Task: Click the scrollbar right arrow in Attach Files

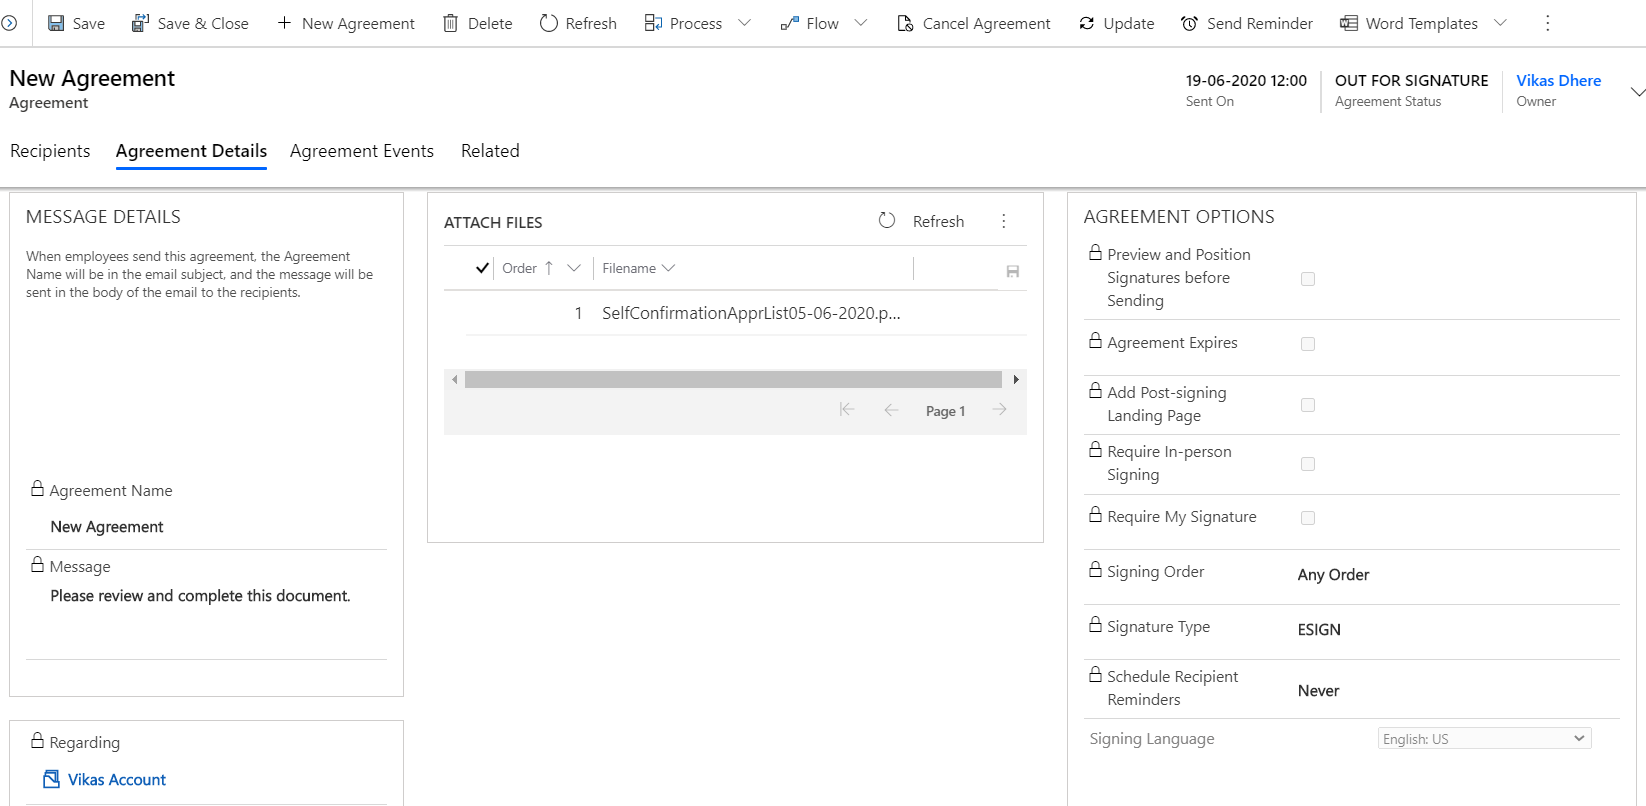Action: (x=1016, y=380)
